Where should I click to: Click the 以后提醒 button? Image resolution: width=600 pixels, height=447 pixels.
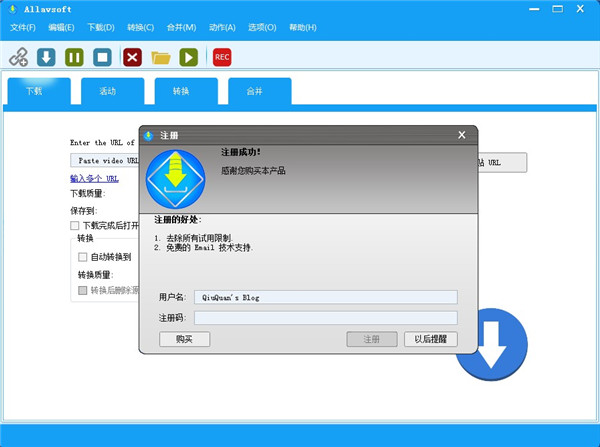431,339
